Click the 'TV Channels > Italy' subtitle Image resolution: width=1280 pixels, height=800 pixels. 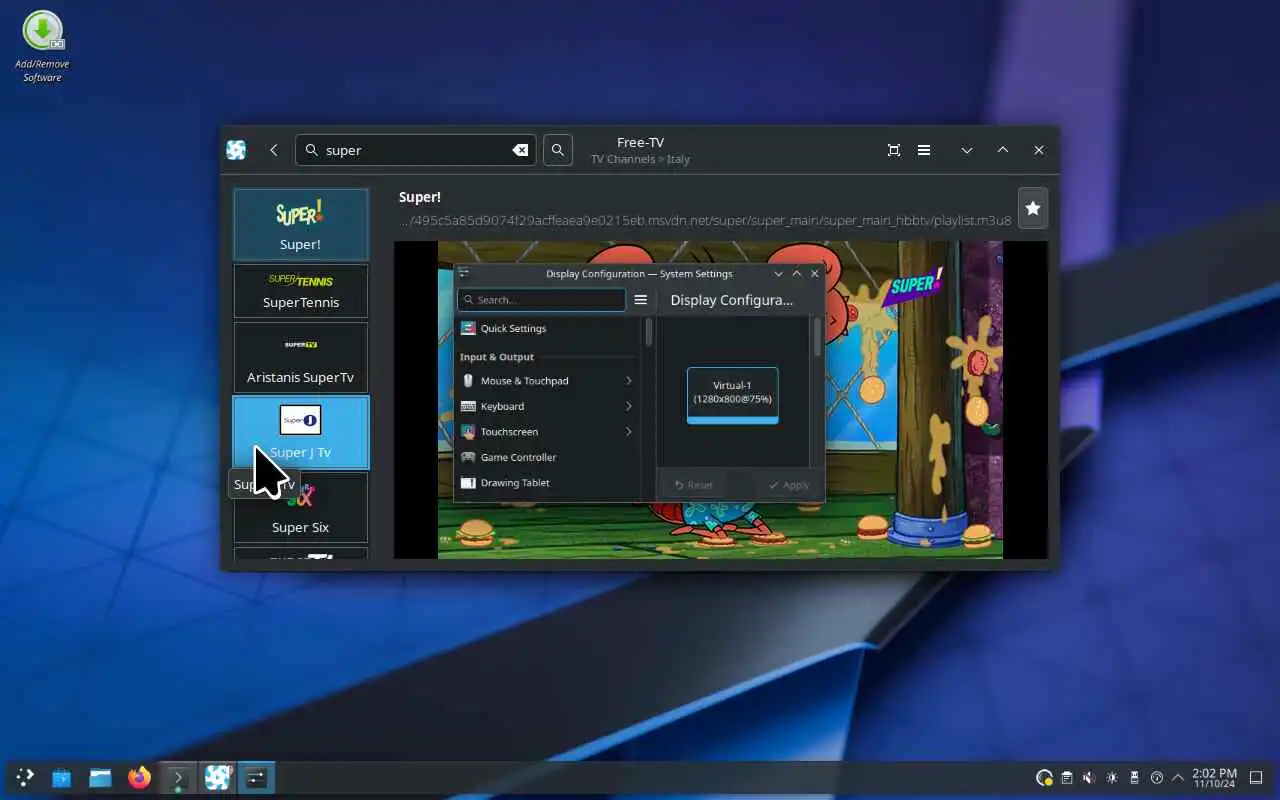640,159
